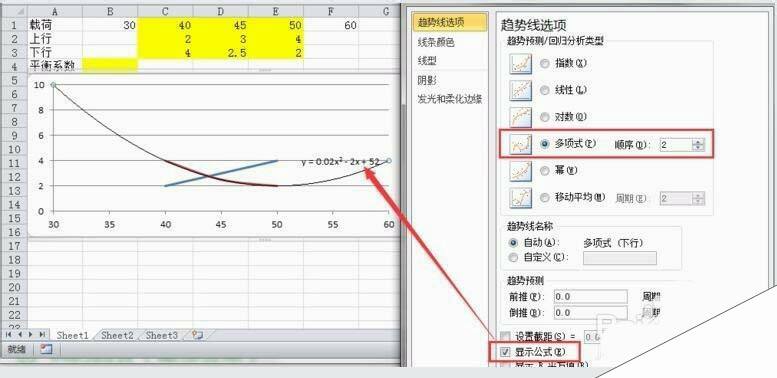
Task: Click the polynomial trendline type icon
Action: tap(520, 144)
